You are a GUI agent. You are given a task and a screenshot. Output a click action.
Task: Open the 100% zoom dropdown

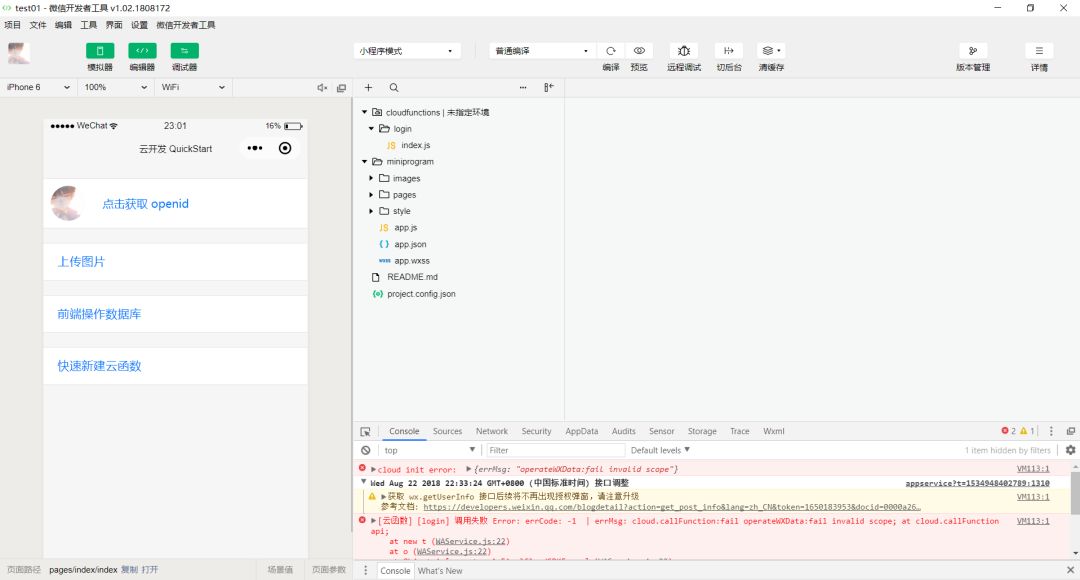115,87
